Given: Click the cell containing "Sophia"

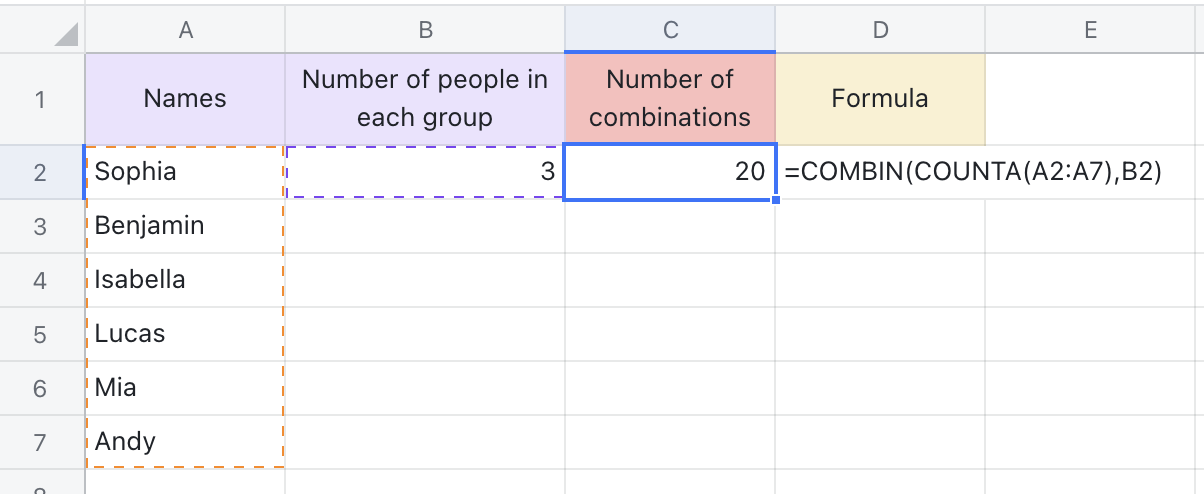Looking at the screenshot, I should (185, 172).
